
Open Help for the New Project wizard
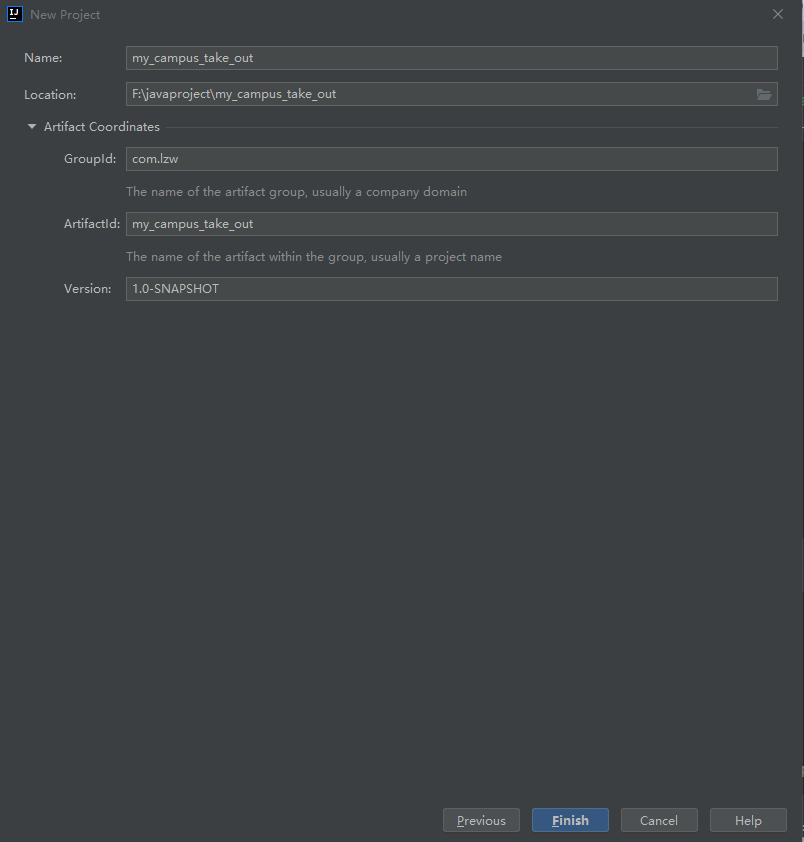tap(748, 820)
